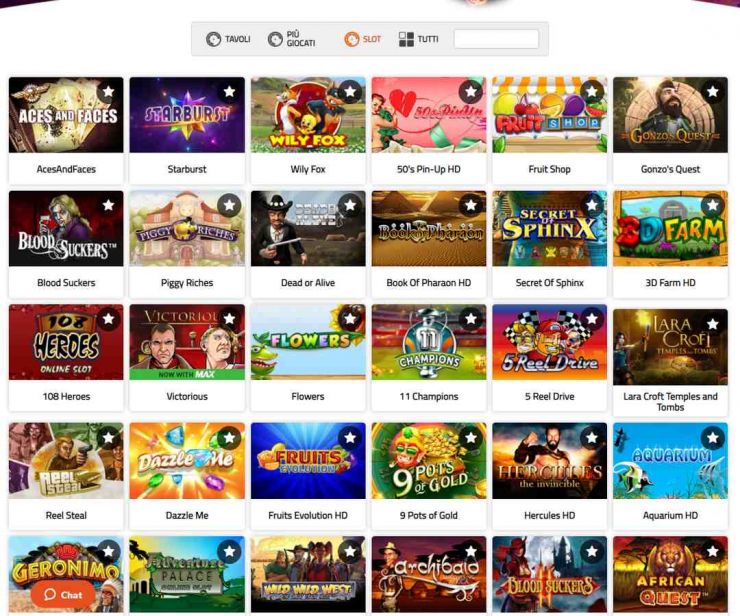Image resolution: width=740 pixels, height=616 pixels.
Task: Select the orange Slot filter icon
Action: coord(352,39)
